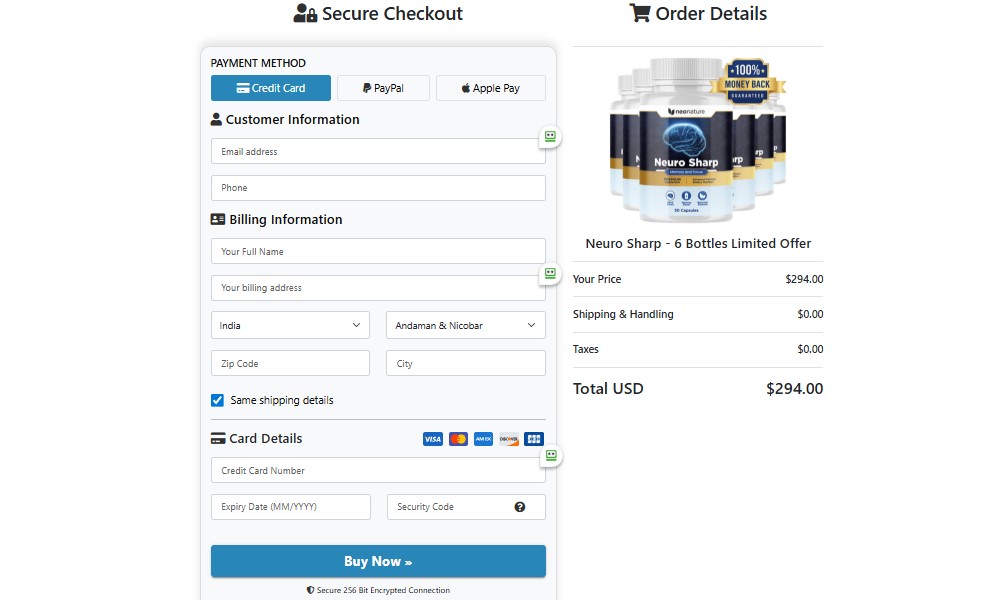Click the Zip Code field
Viewport: 988px width, 600px height.
click(x=290, y=364)
